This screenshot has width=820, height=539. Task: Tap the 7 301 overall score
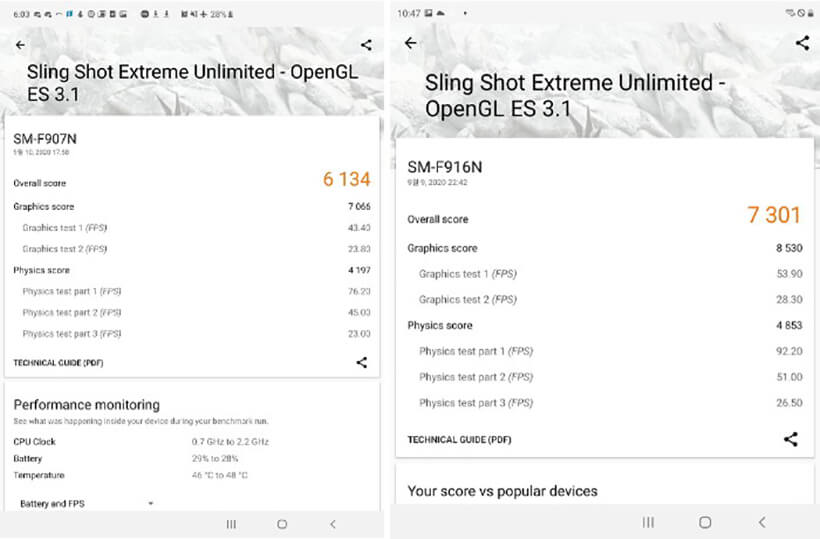(x=773, y=215)
